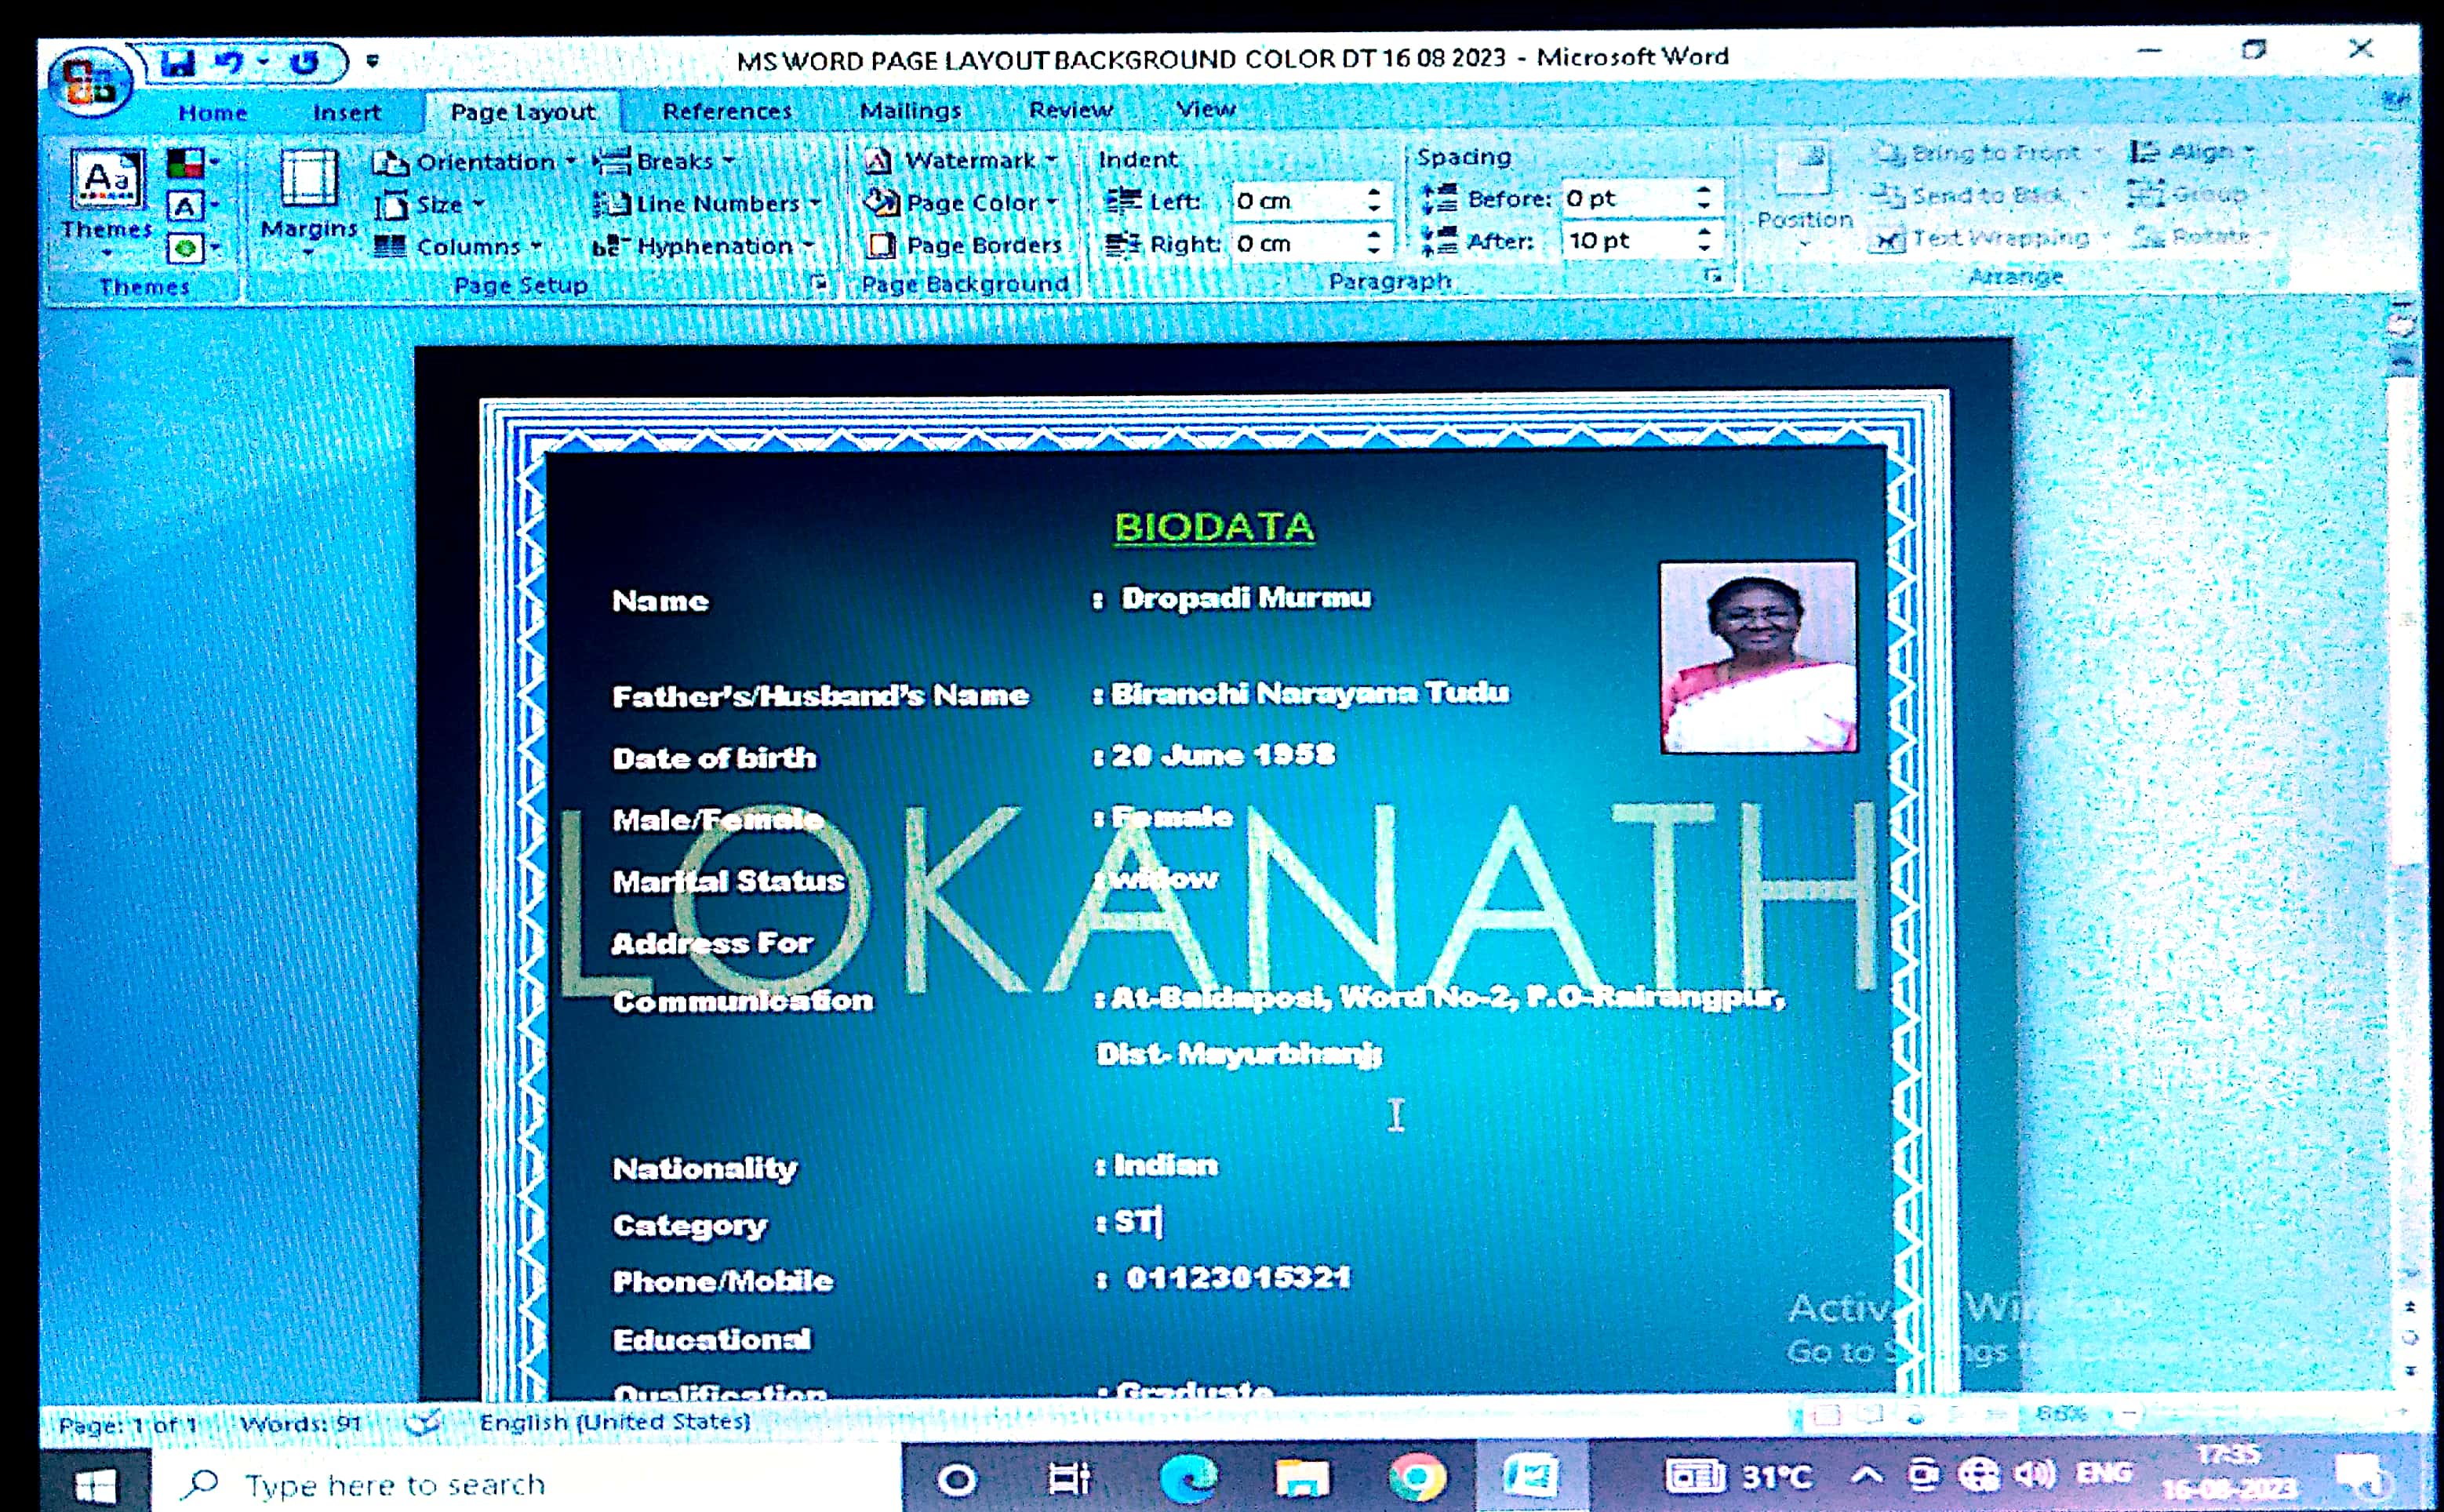Image resolution: width=2444 pixels, height=1512 pixels.
Task: Expand the Orientation dropdown
Action: click(x=475, y=162)
